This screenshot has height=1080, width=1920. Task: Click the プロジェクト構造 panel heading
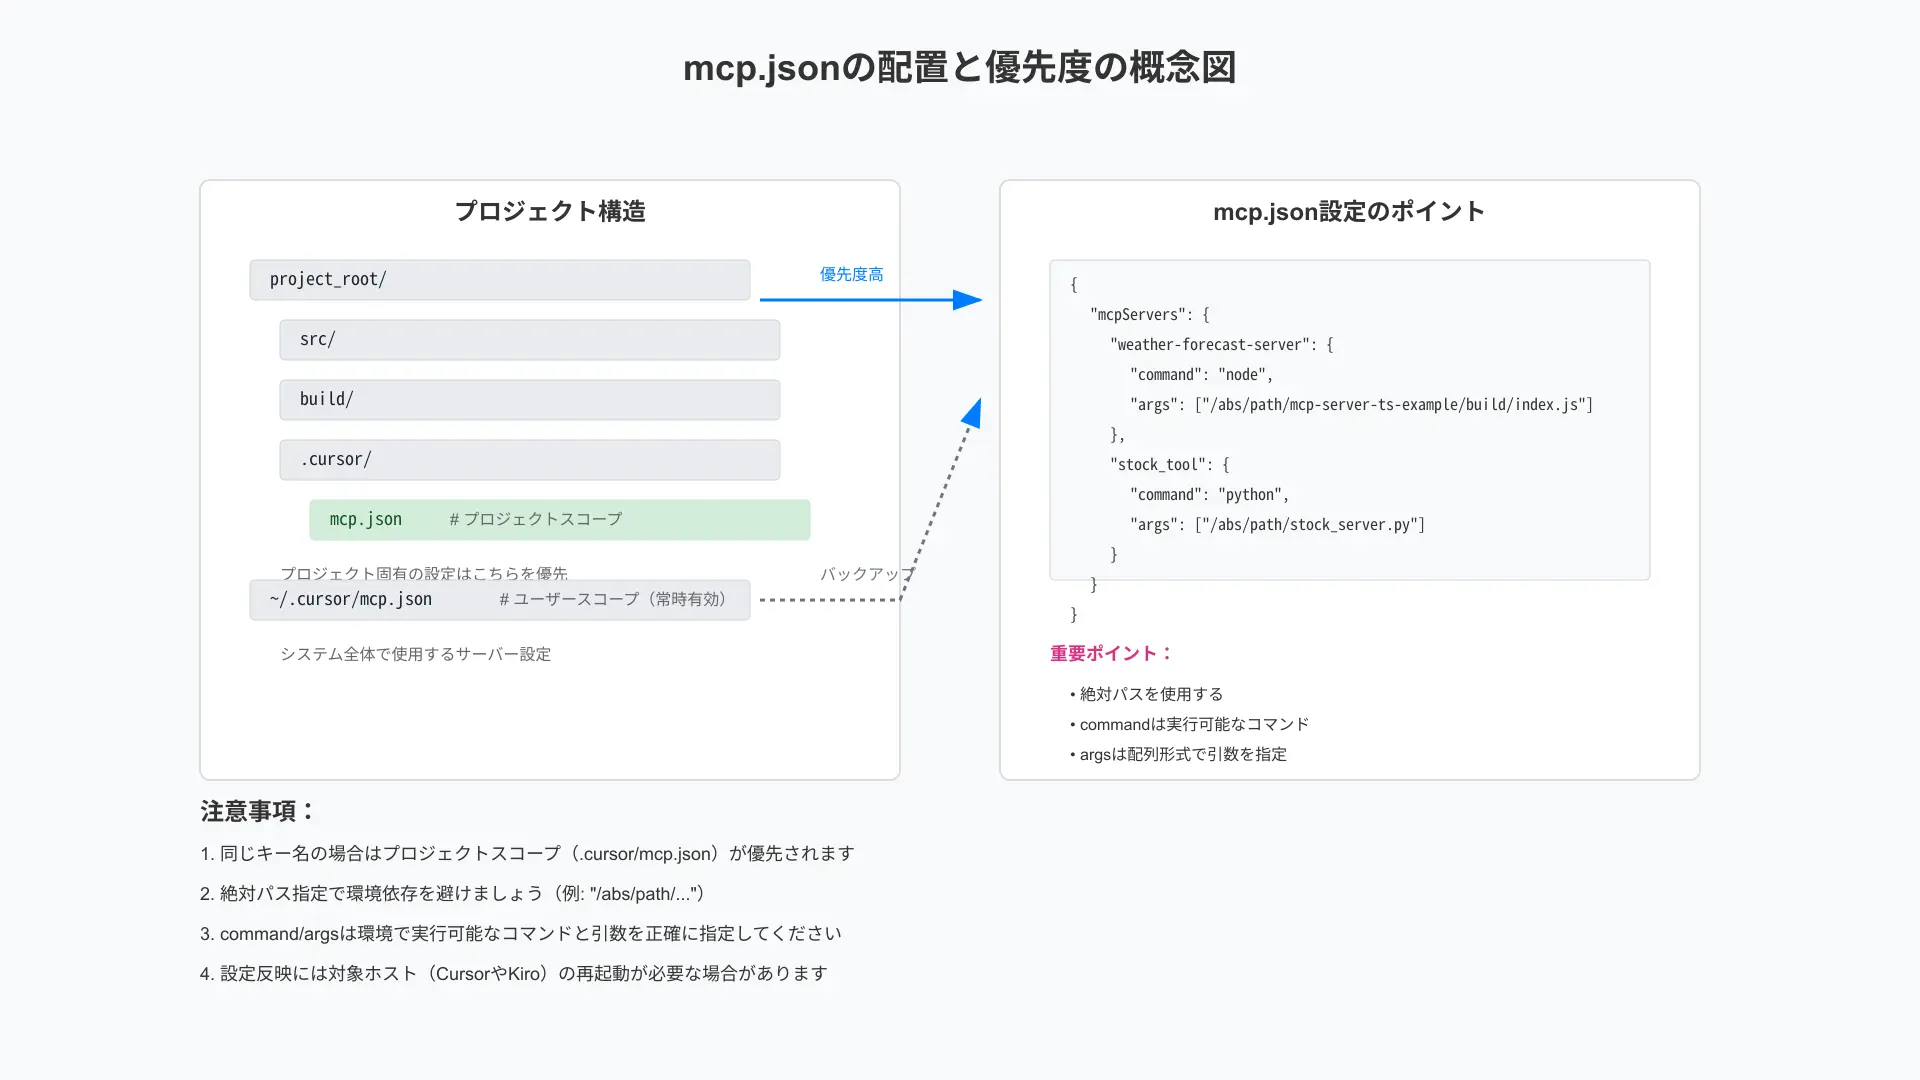coord(550,211)
